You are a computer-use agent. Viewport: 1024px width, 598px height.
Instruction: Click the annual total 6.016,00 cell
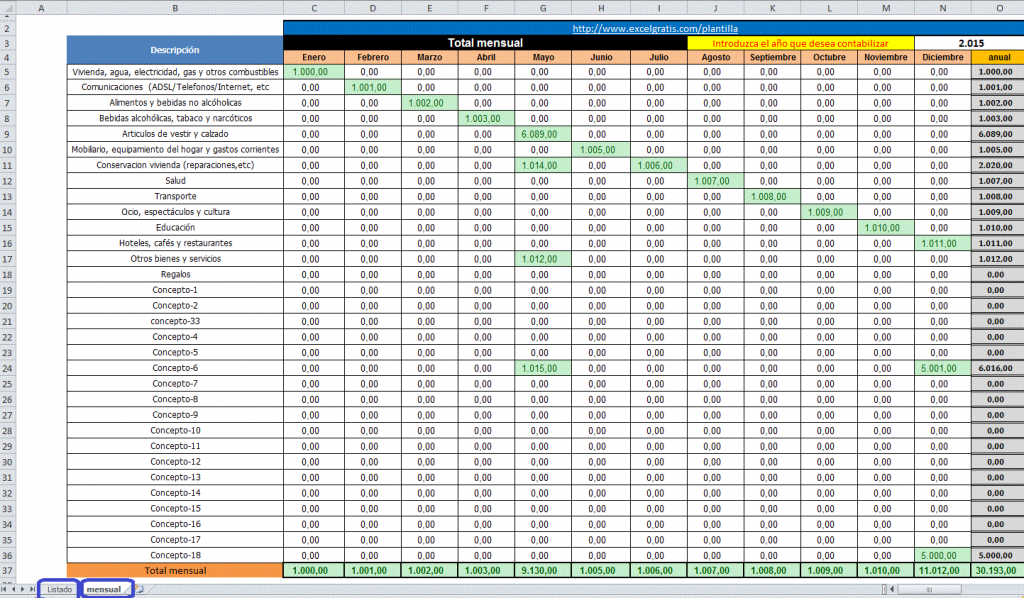pos(999,368)
